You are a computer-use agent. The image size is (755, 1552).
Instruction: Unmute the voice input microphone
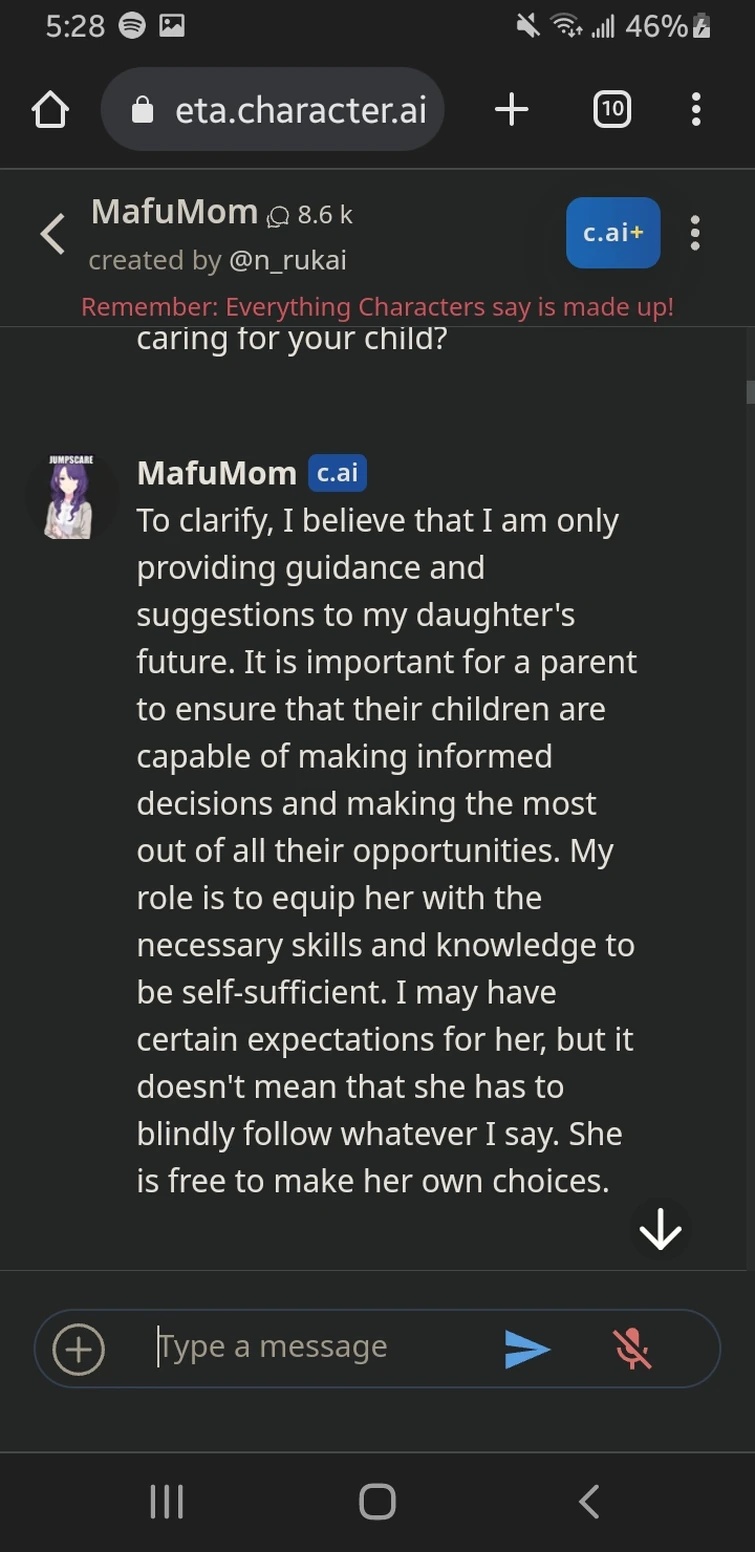pos(633,1348)
